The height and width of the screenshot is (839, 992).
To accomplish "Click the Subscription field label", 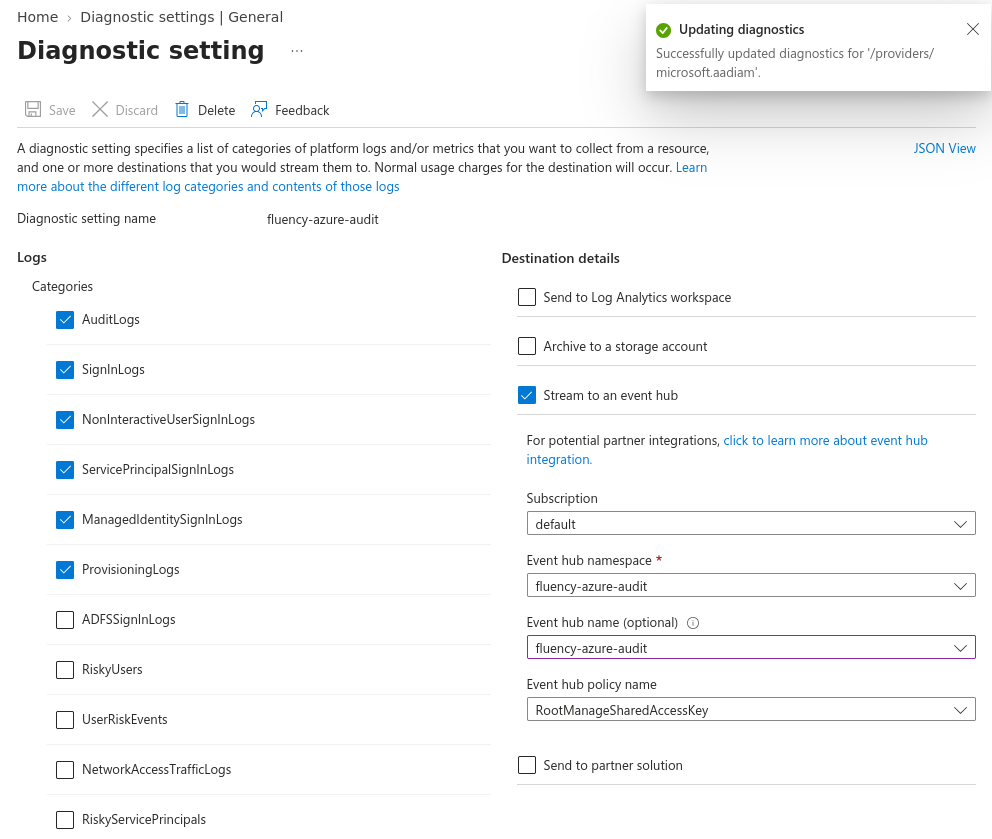I will click(x=562, y=499).
